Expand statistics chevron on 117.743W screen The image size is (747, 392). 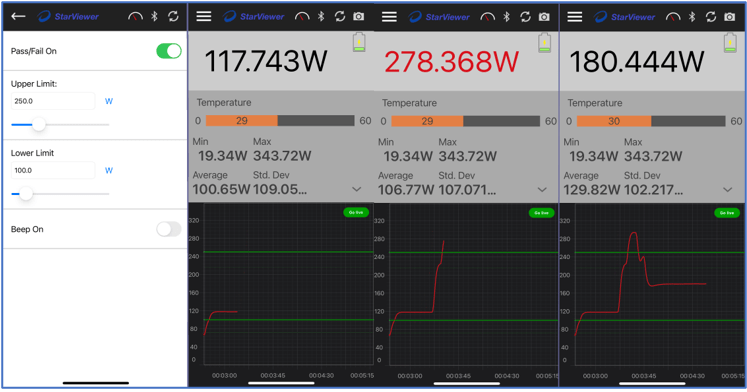click(356, 189)
